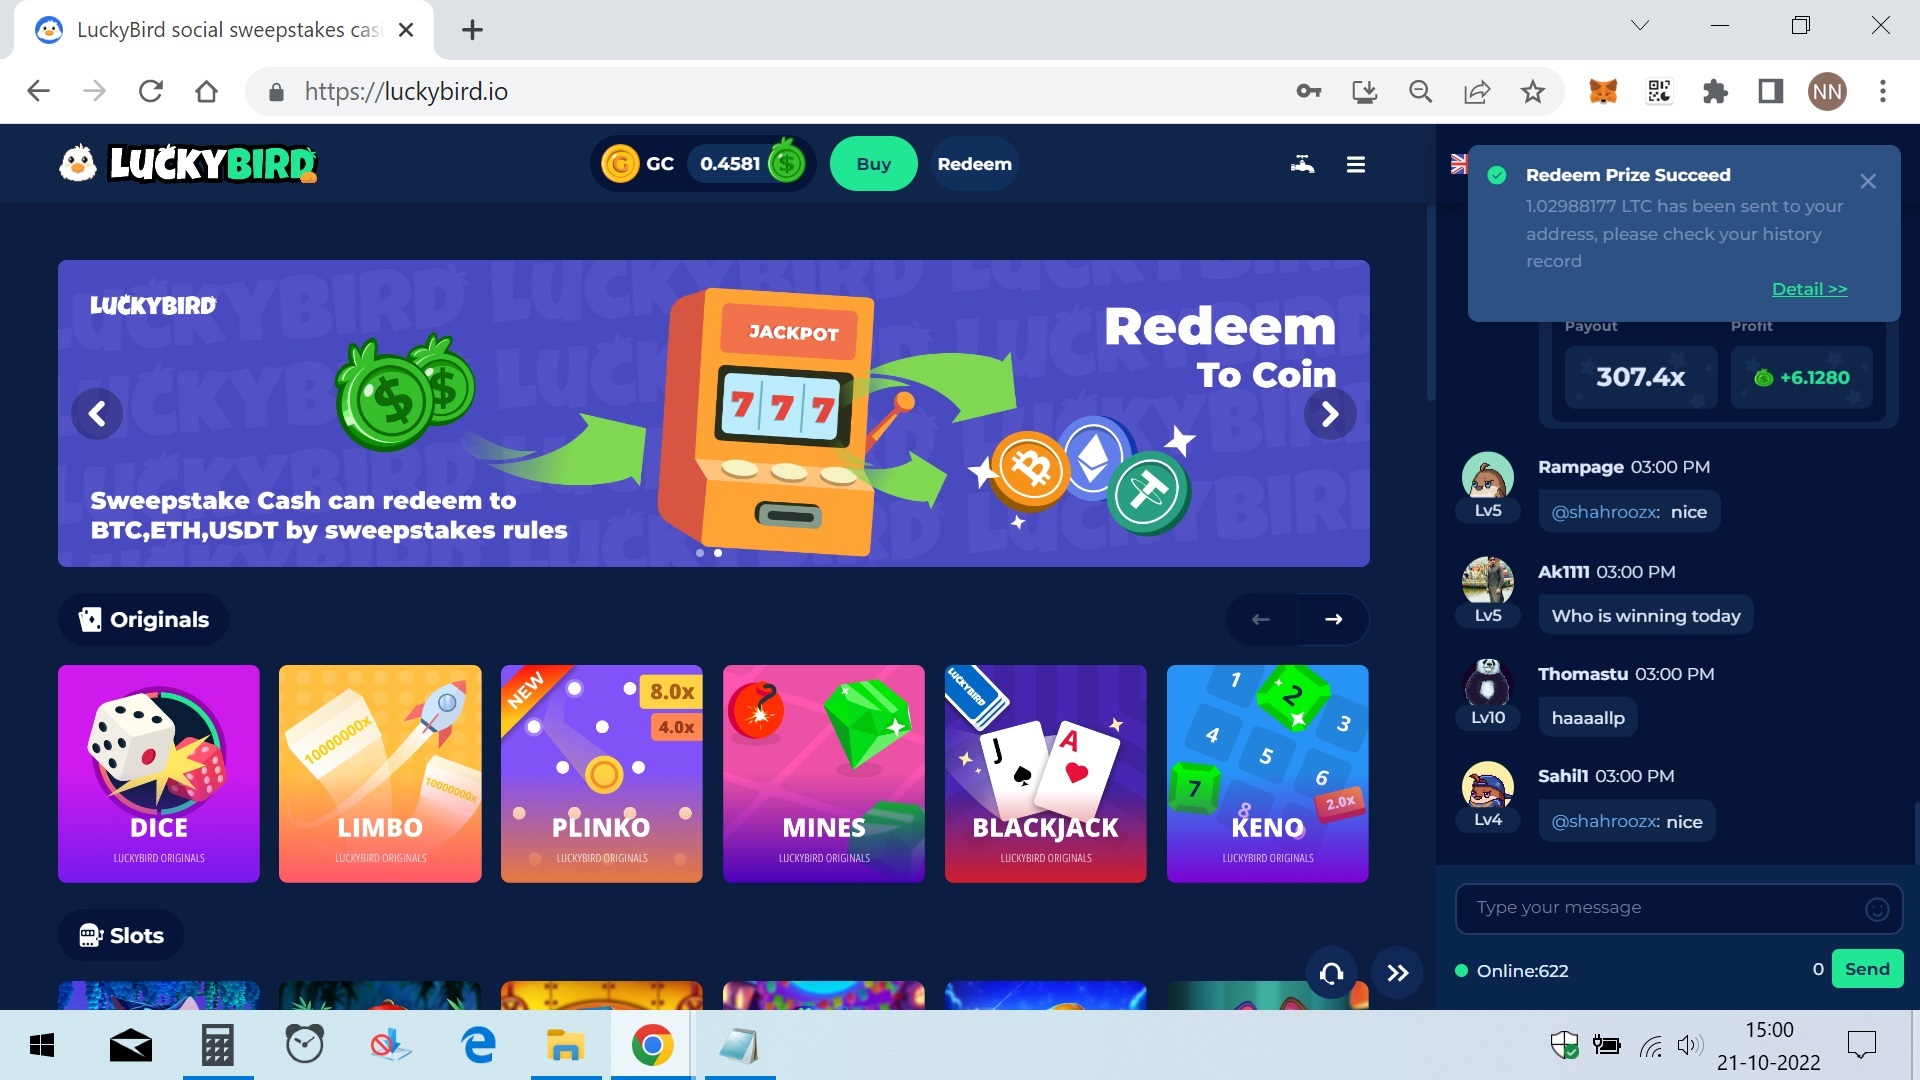Click the green Buy button
This screenshot has height=1080, width=1920.
tap(873, 164)
